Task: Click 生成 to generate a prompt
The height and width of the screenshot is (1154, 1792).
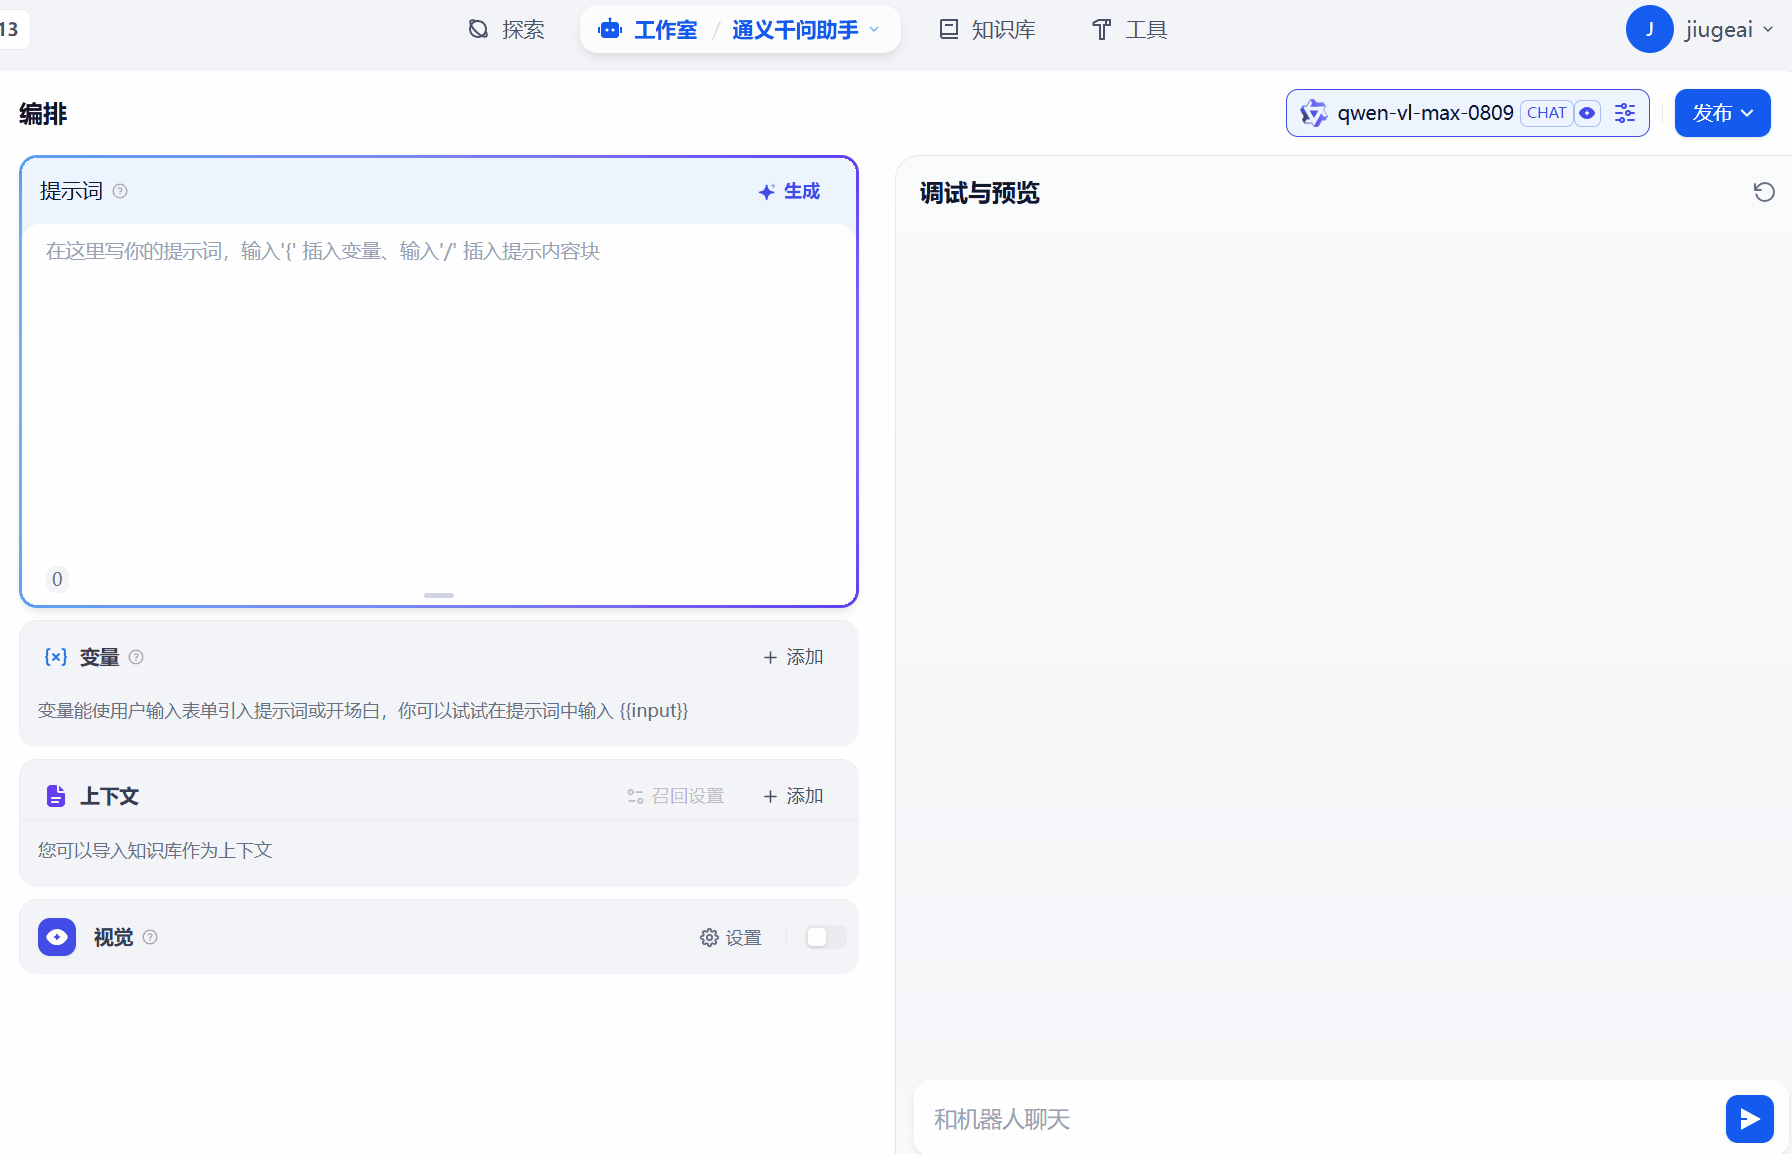Action: pos(789,191)
